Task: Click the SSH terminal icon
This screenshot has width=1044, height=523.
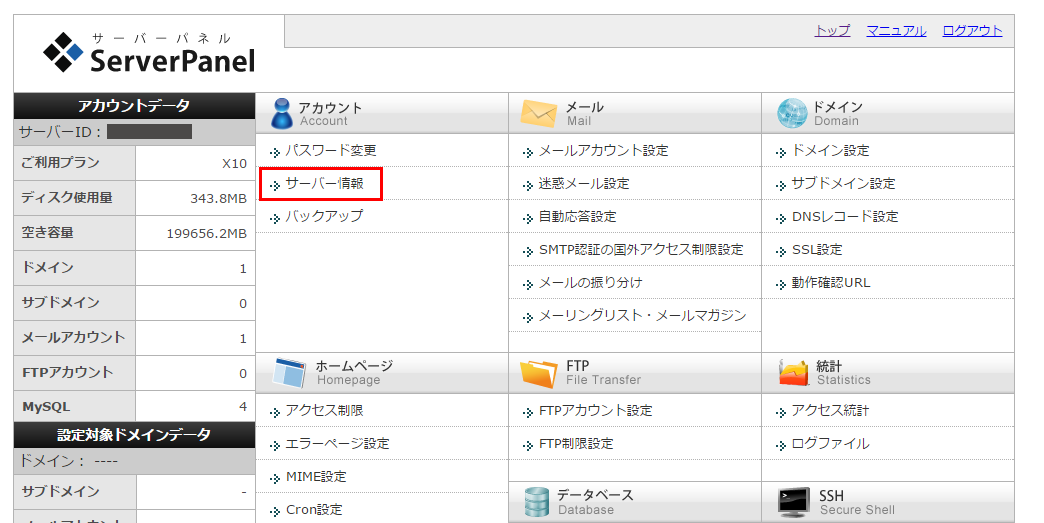Action: click(x=793, y=502)
